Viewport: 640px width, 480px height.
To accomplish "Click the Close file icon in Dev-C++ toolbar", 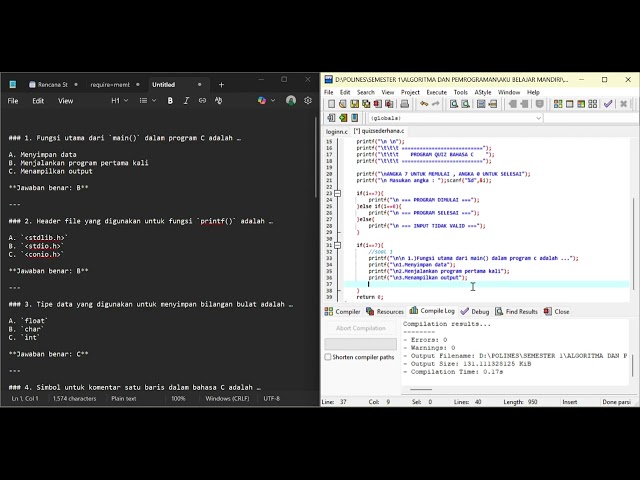I will 378,104.
